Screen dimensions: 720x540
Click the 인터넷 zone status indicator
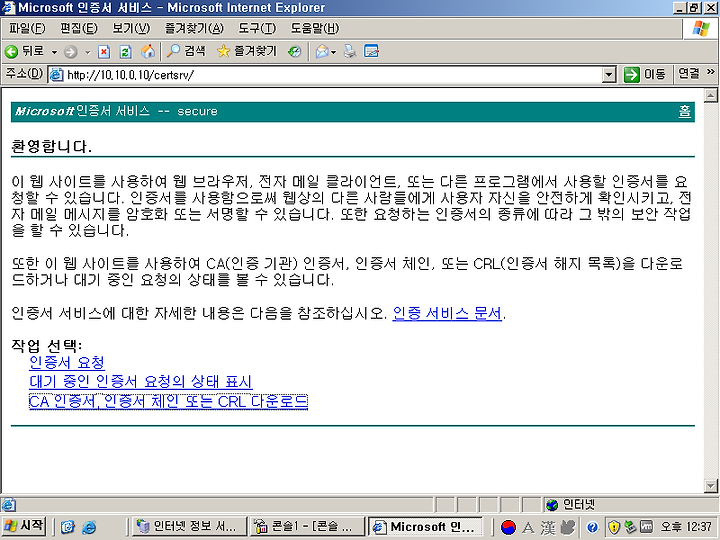(570, 505)
